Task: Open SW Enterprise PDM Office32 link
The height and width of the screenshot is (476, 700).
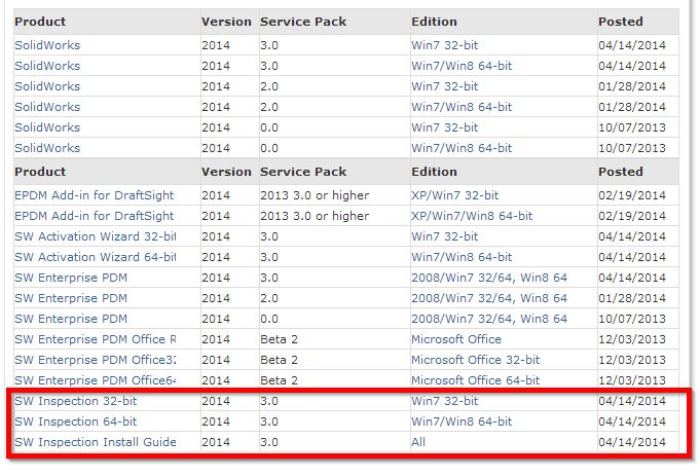Action: pyautogui.click(x=95, y=359)
